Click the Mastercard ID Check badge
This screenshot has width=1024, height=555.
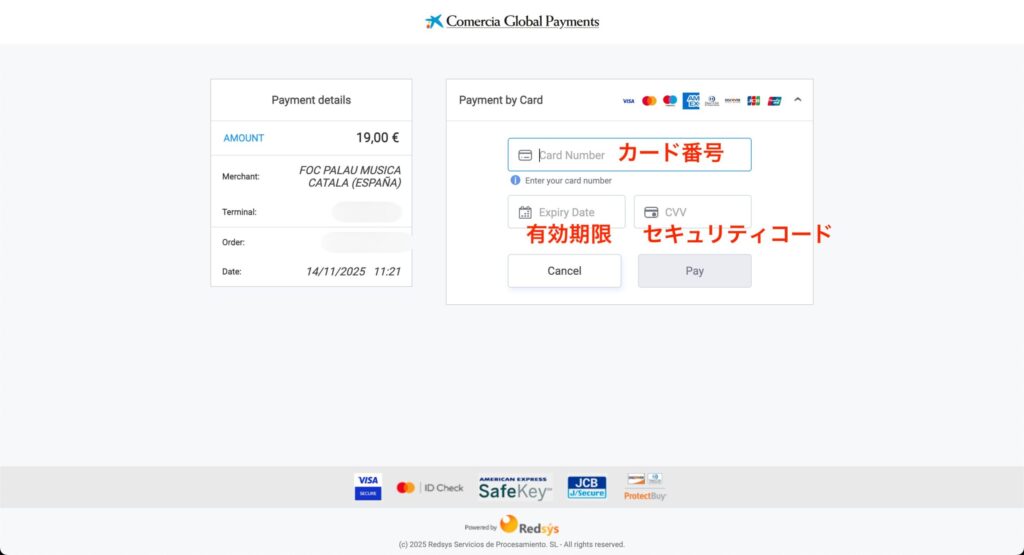pyautogui.click(x=430, y=488)
